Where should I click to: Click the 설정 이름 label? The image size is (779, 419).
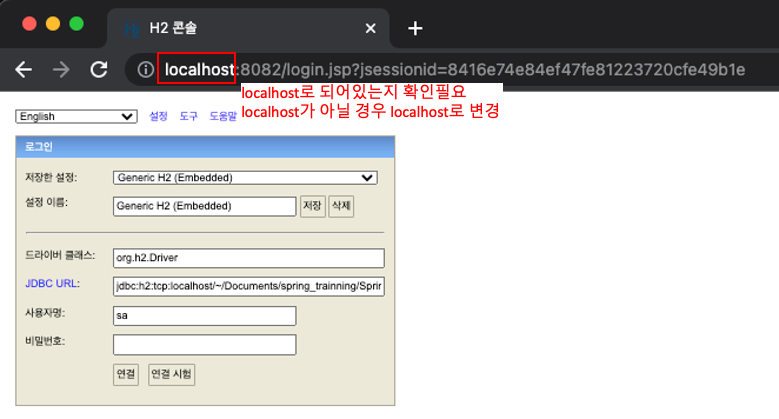click(x=47, y=202)
